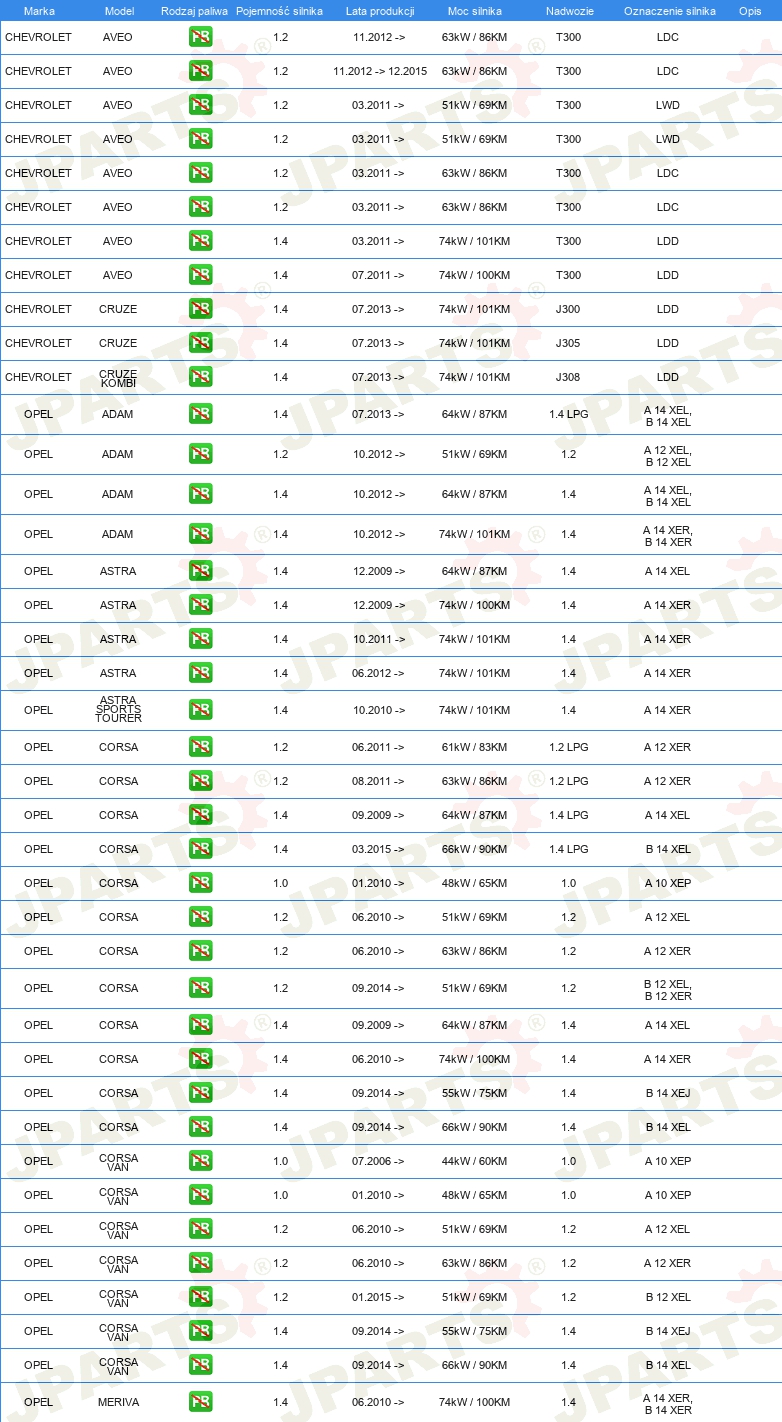Click fuel icon in the Cruze J305 row
The height and width of the screenshot is (1422, 782).
(x=200, y=343)
